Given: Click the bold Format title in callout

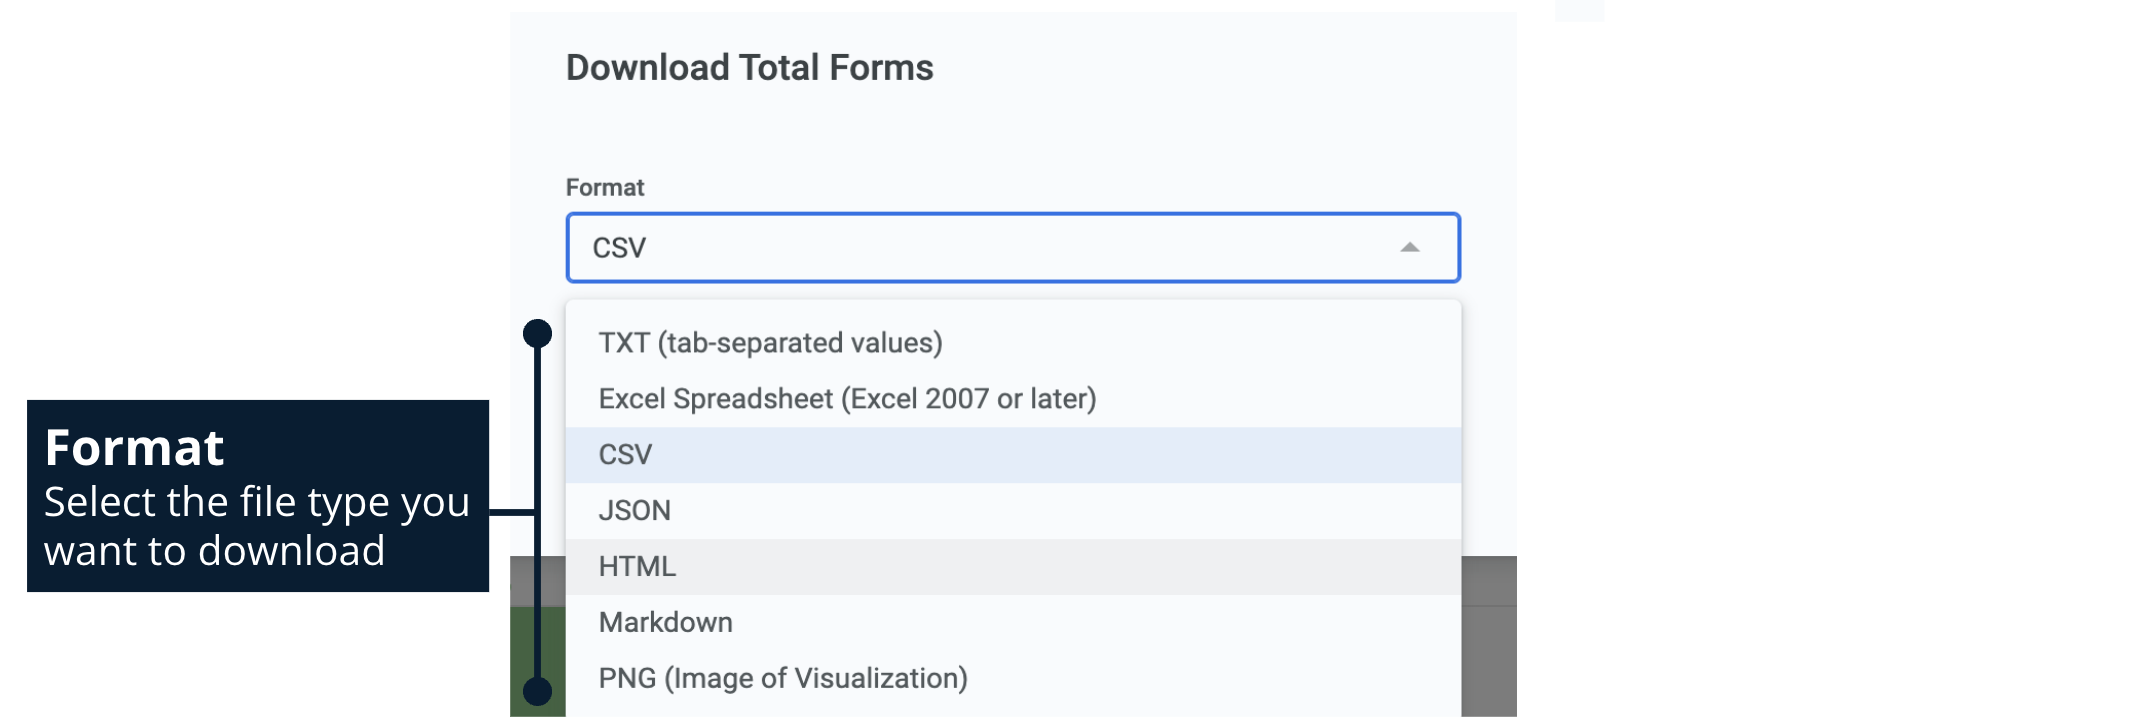Looking at the screenshot, I should tap(134, 447).
